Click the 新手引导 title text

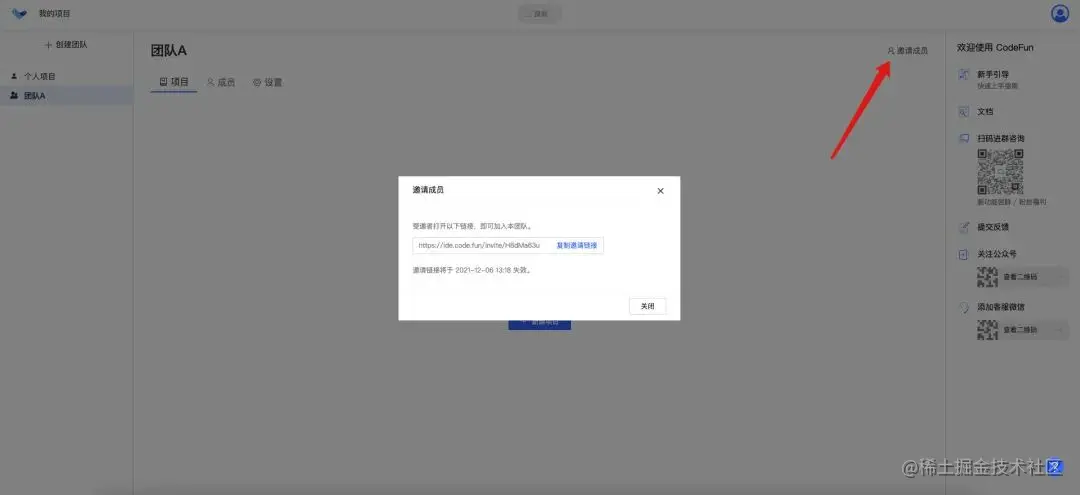[993, 74]
